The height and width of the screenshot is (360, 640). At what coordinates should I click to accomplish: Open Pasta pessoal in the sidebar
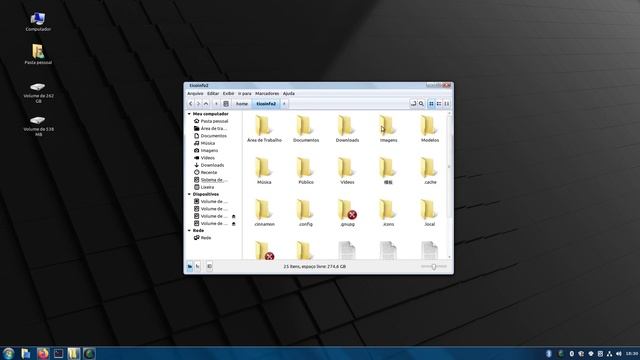(x=211, y=121)
